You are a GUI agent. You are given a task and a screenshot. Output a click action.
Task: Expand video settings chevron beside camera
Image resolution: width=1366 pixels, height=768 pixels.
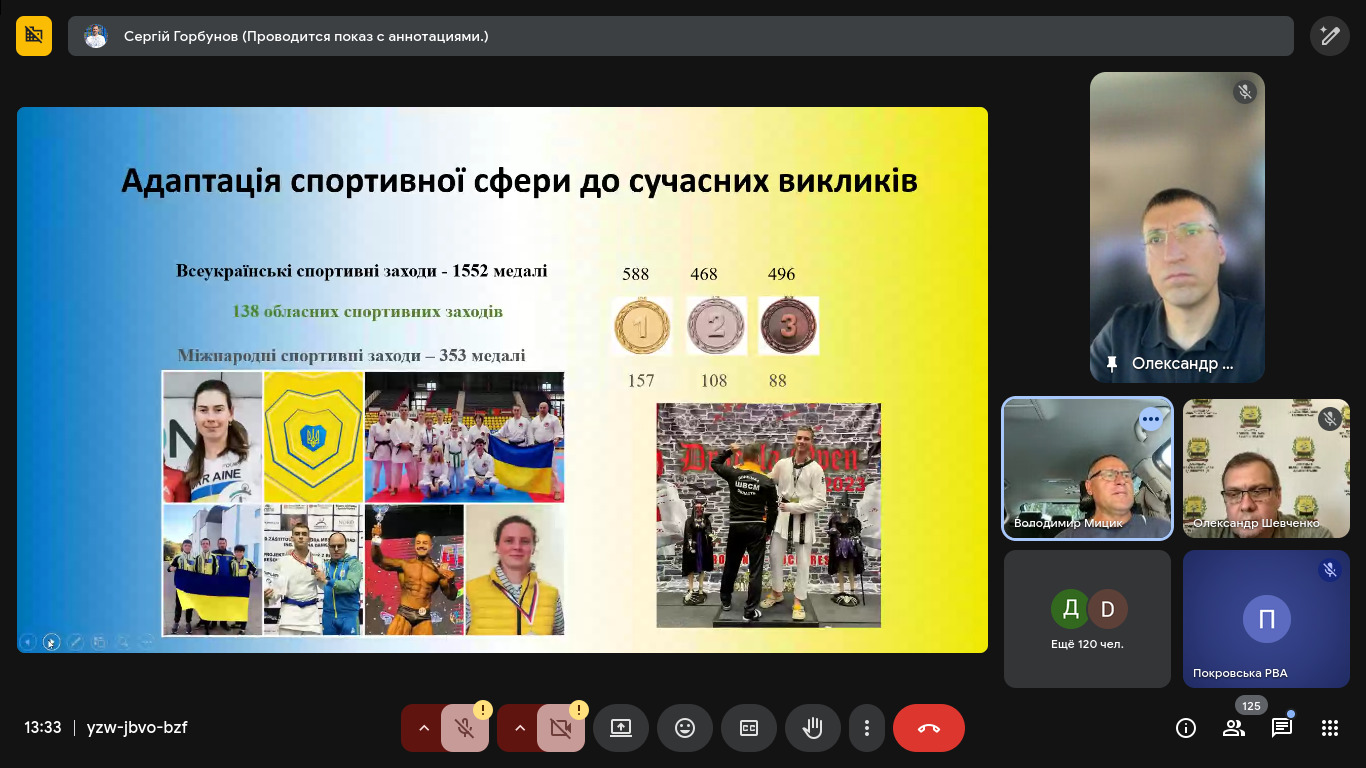pyautogui.click(x=520, y=728)
